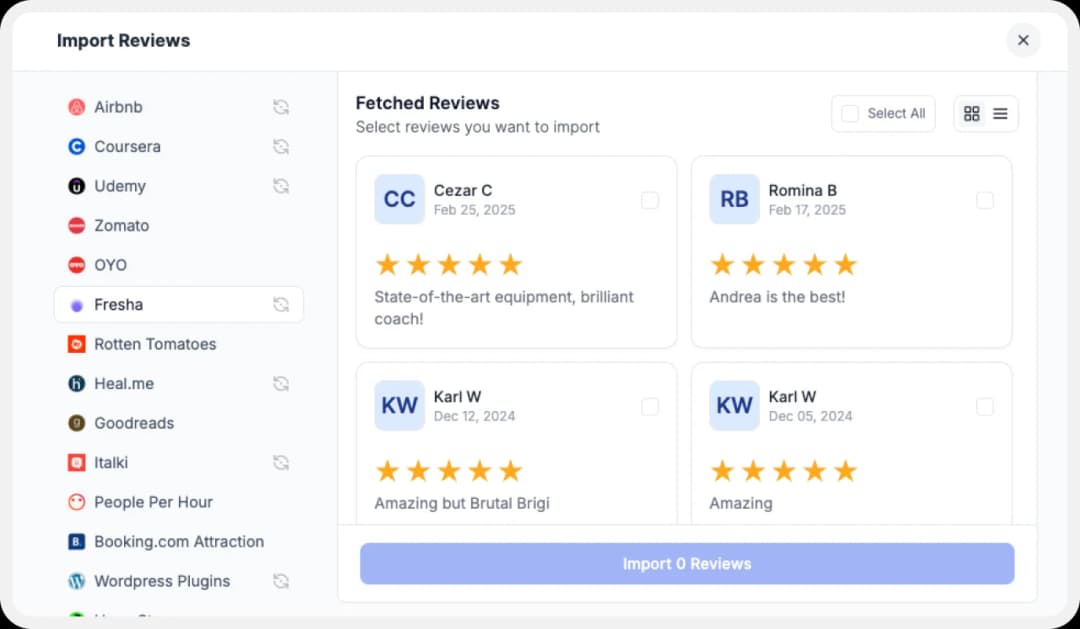Select the Rotten Tomatoes icon
1080x629 pixels.
[72, 344]
